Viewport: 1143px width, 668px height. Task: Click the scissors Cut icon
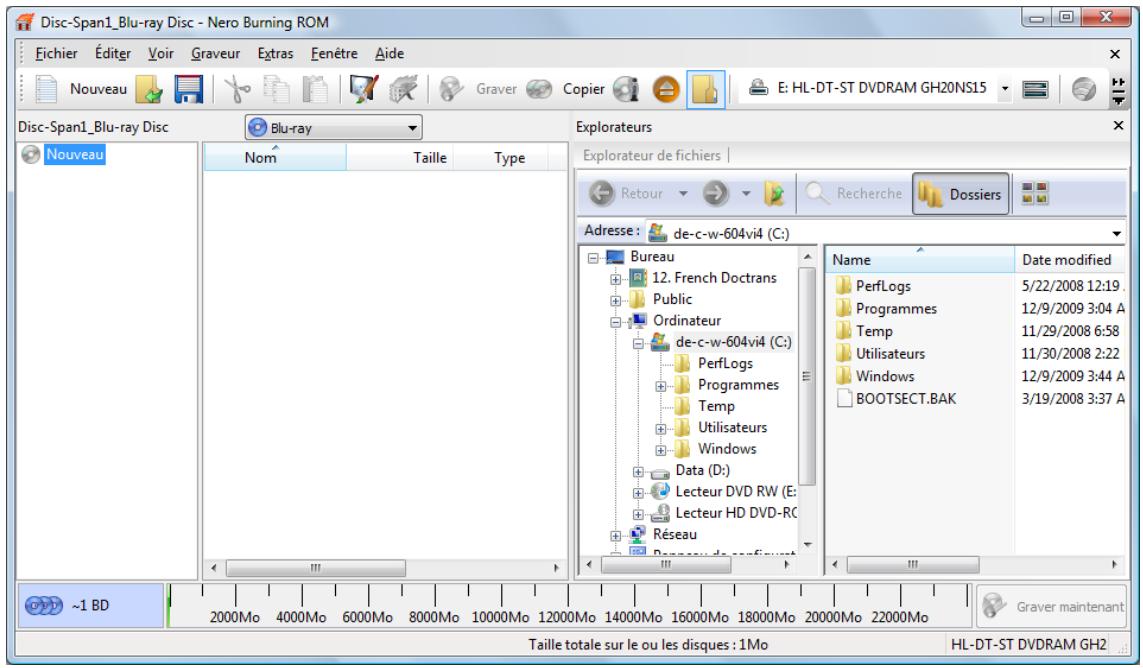237,89
